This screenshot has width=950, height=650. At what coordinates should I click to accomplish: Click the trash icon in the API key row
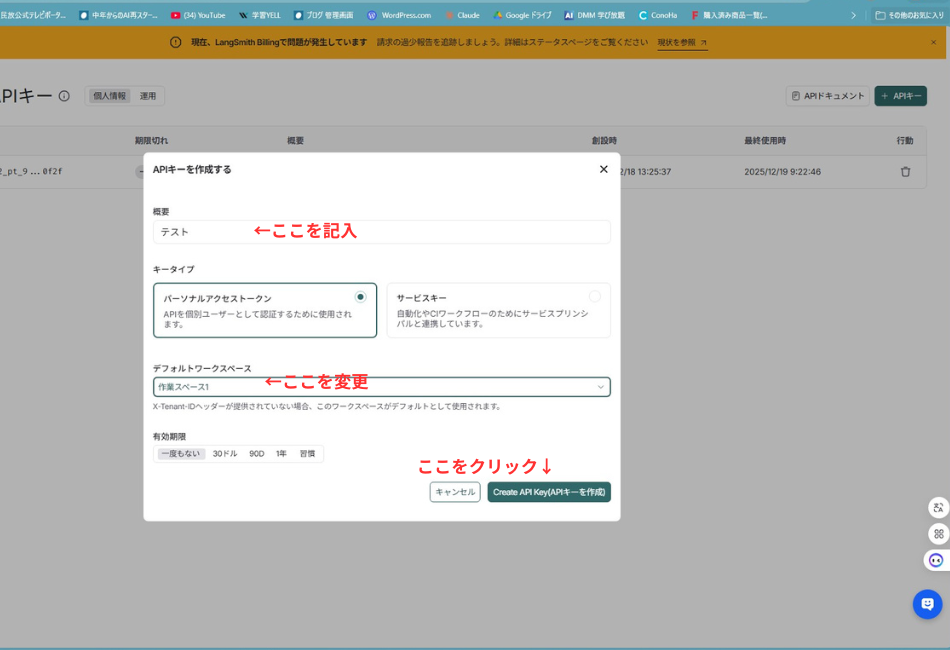pyautogui.click(x=905, y=171)
